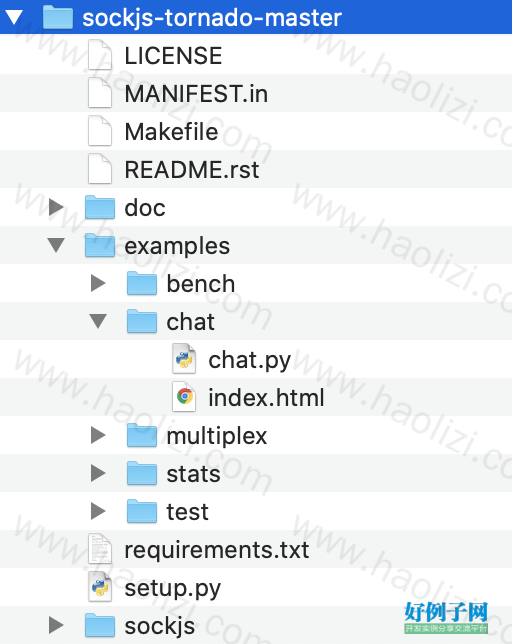Click the sockjs-tornado-master folder icon
This screenshot has height=644, width=512.
58,17
